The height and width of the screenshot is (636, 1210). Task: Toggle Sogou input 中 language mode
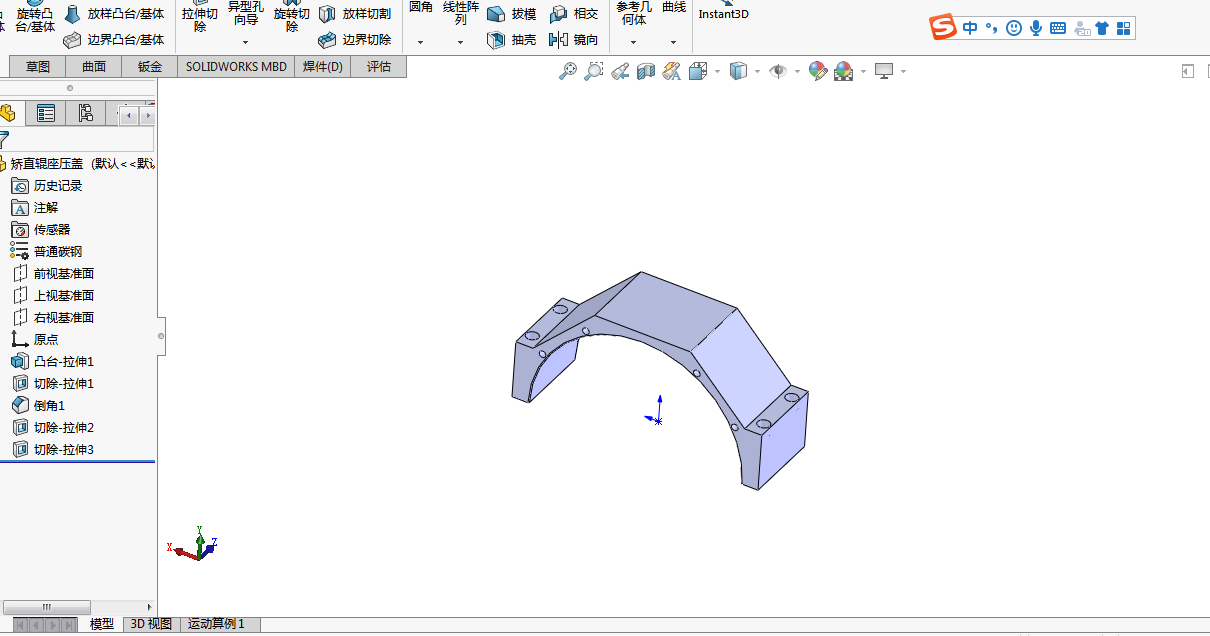970,28
